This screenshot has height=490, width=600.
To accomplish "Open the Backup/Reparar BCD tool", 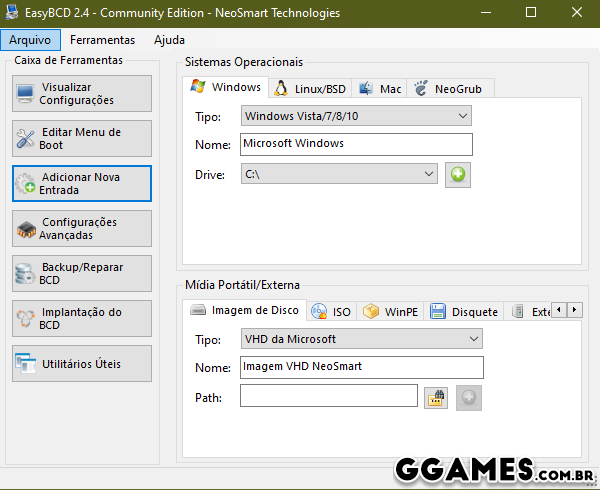I will 82,274.
